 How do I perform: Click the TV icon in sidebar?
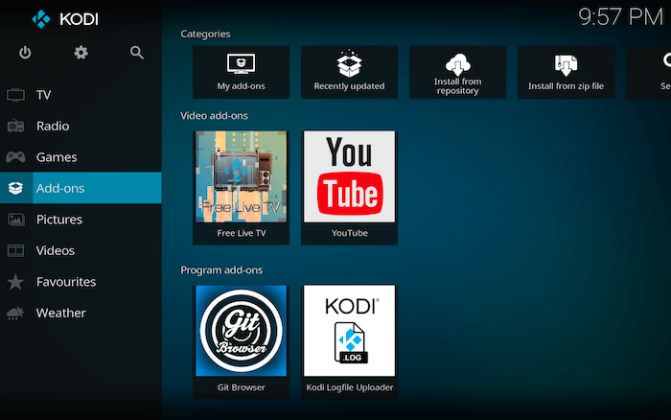16,95
